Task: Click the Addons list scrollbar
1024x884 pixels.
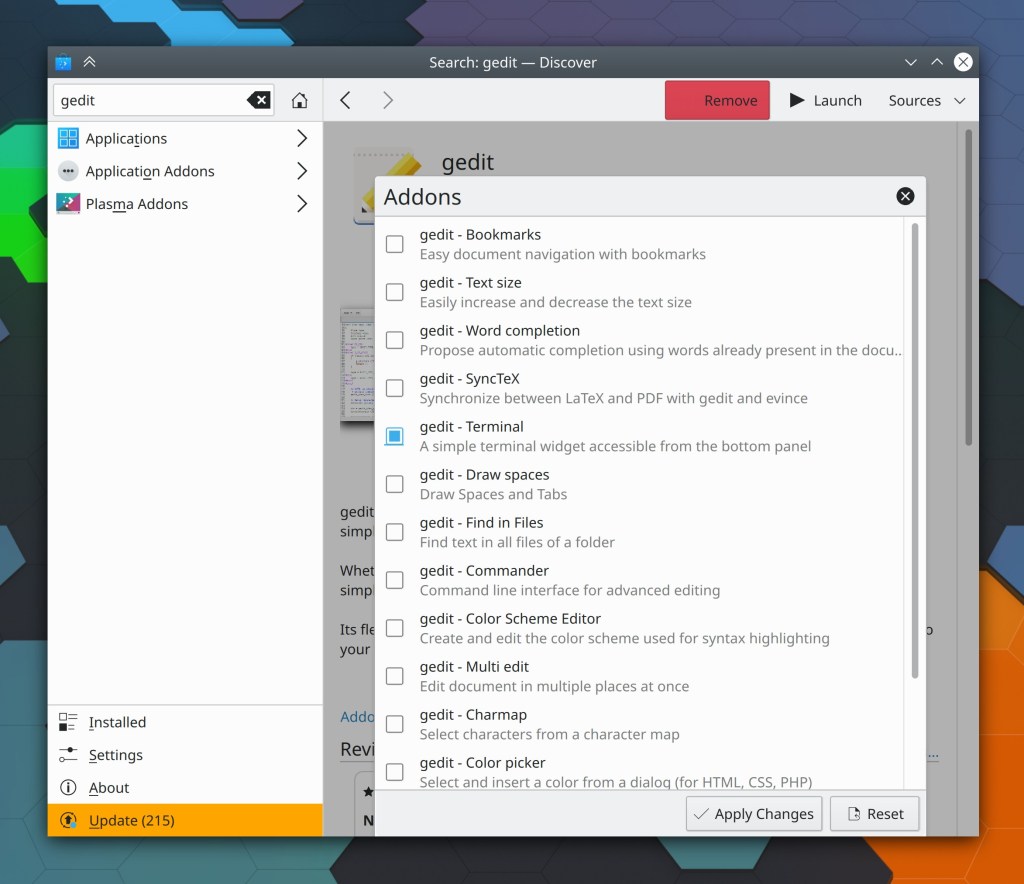Action: coord(914,450)
